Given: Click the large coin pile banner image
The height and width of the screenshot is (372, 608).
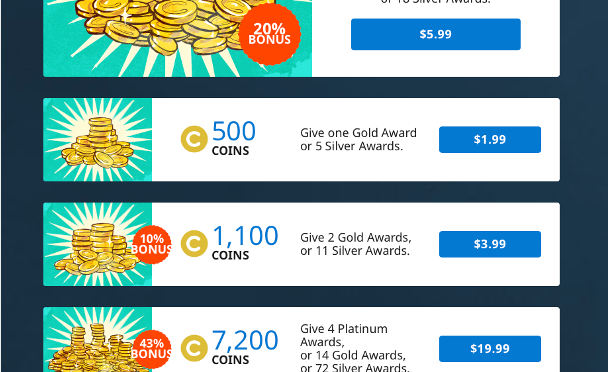Looking at the screenshot, I should pyautogui.click(x=177, y=38).
